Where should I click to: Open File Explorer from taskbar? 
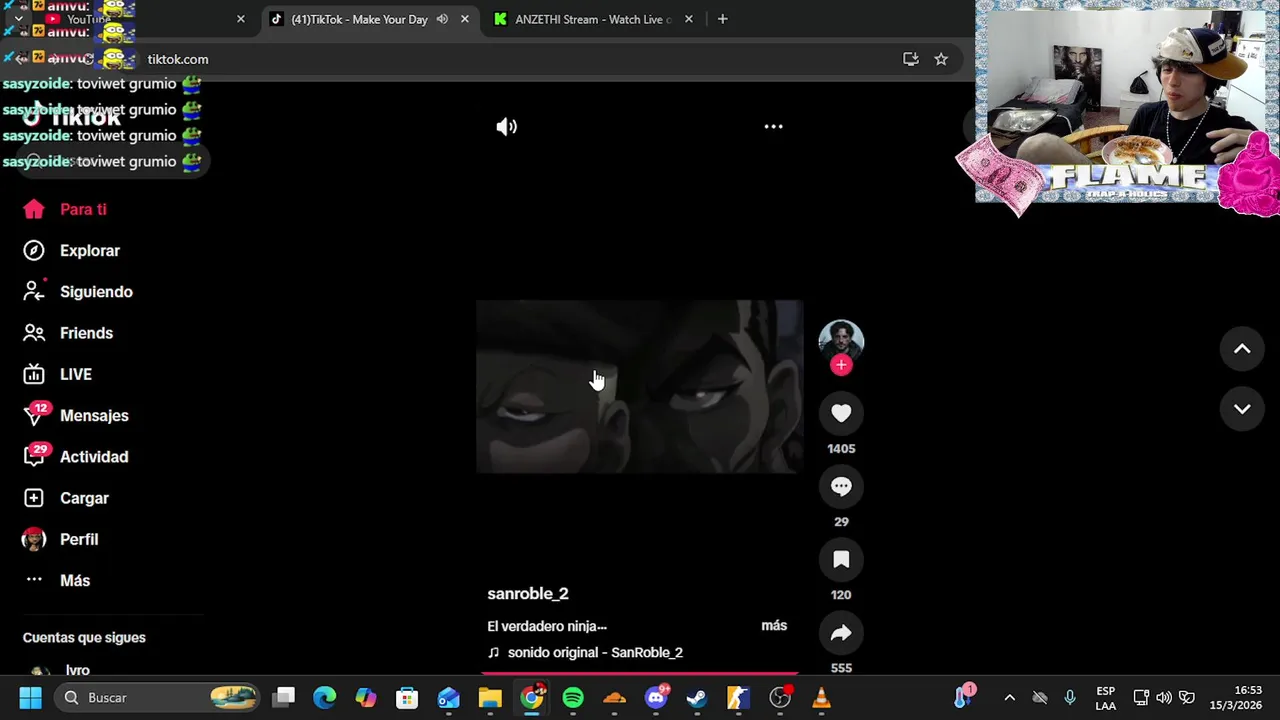[490, 697]
